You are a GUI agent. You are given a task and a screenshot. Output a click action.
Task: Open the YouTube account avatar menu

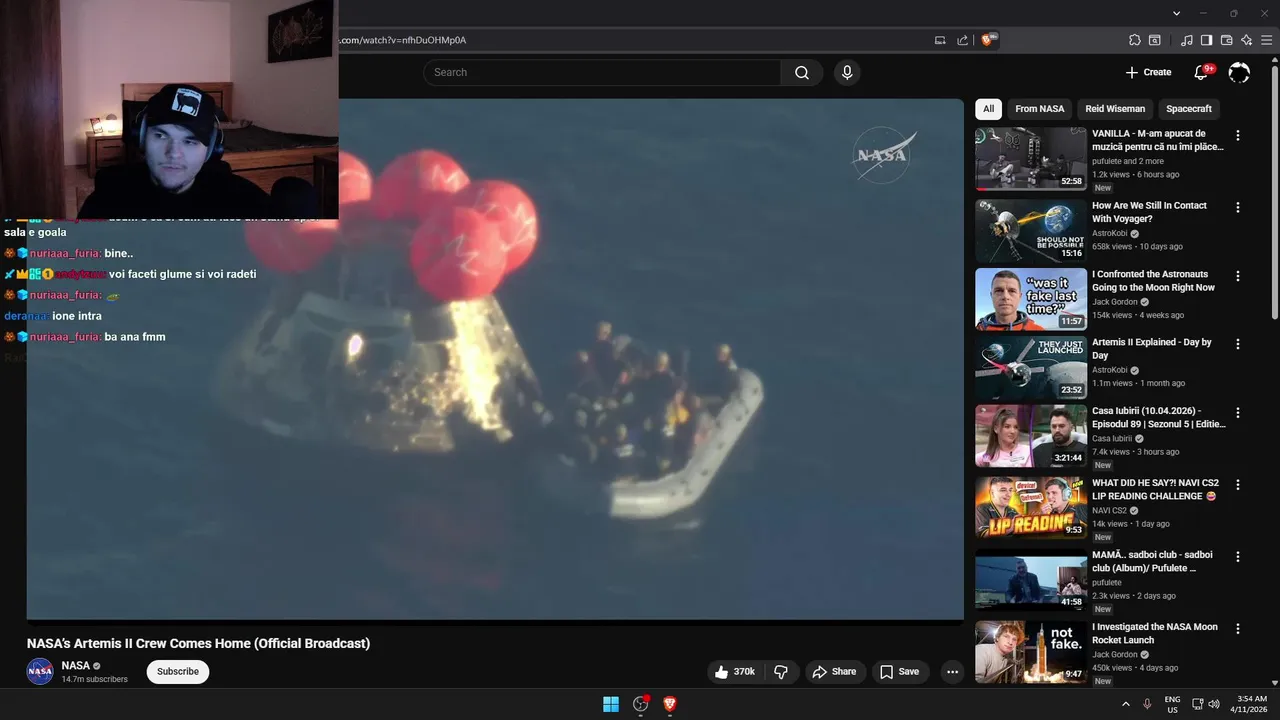point(1239,72)
